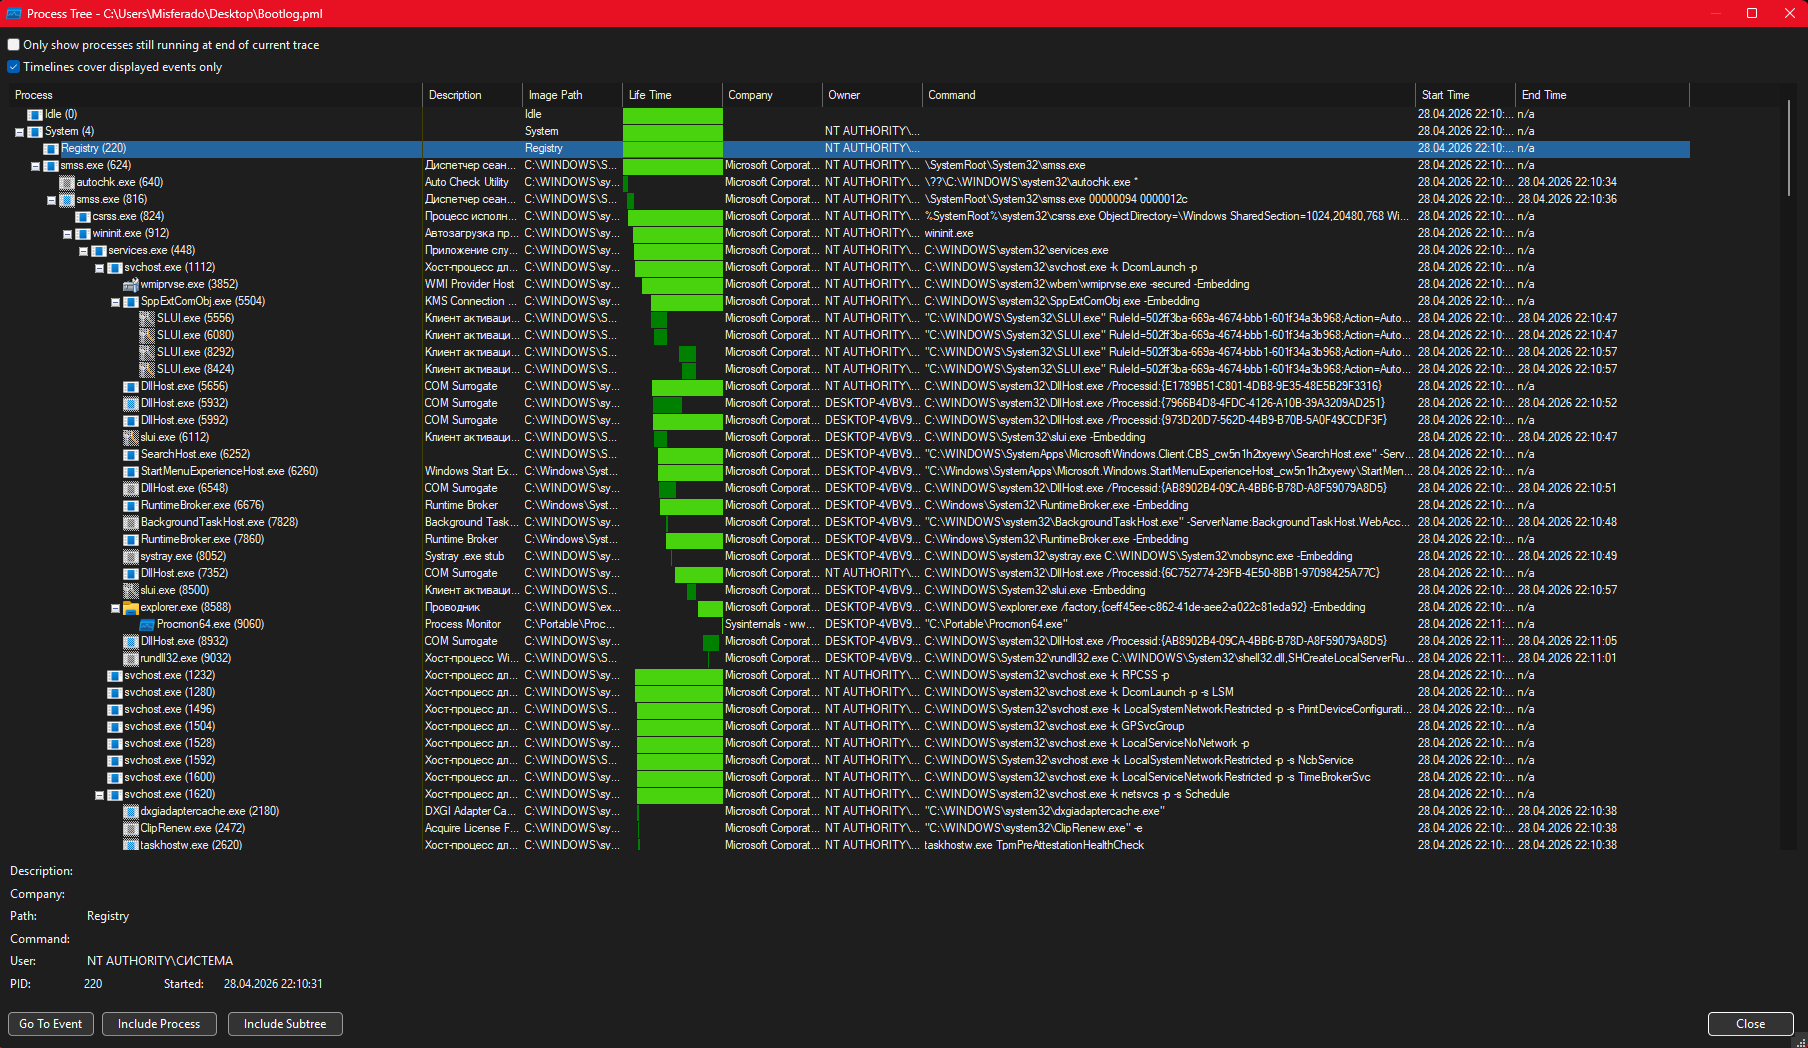Click the SearchHost.exe (6252) process icon

[131, 455]
